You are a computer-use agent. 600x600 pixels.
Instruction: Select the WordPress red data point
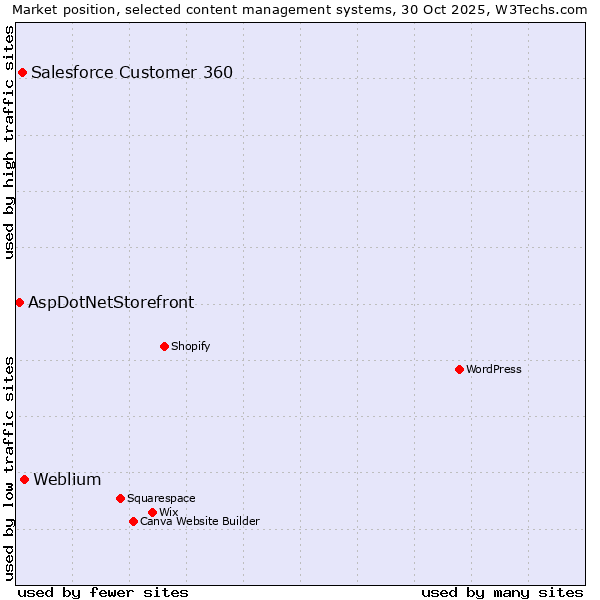click(x=459, y=369)
